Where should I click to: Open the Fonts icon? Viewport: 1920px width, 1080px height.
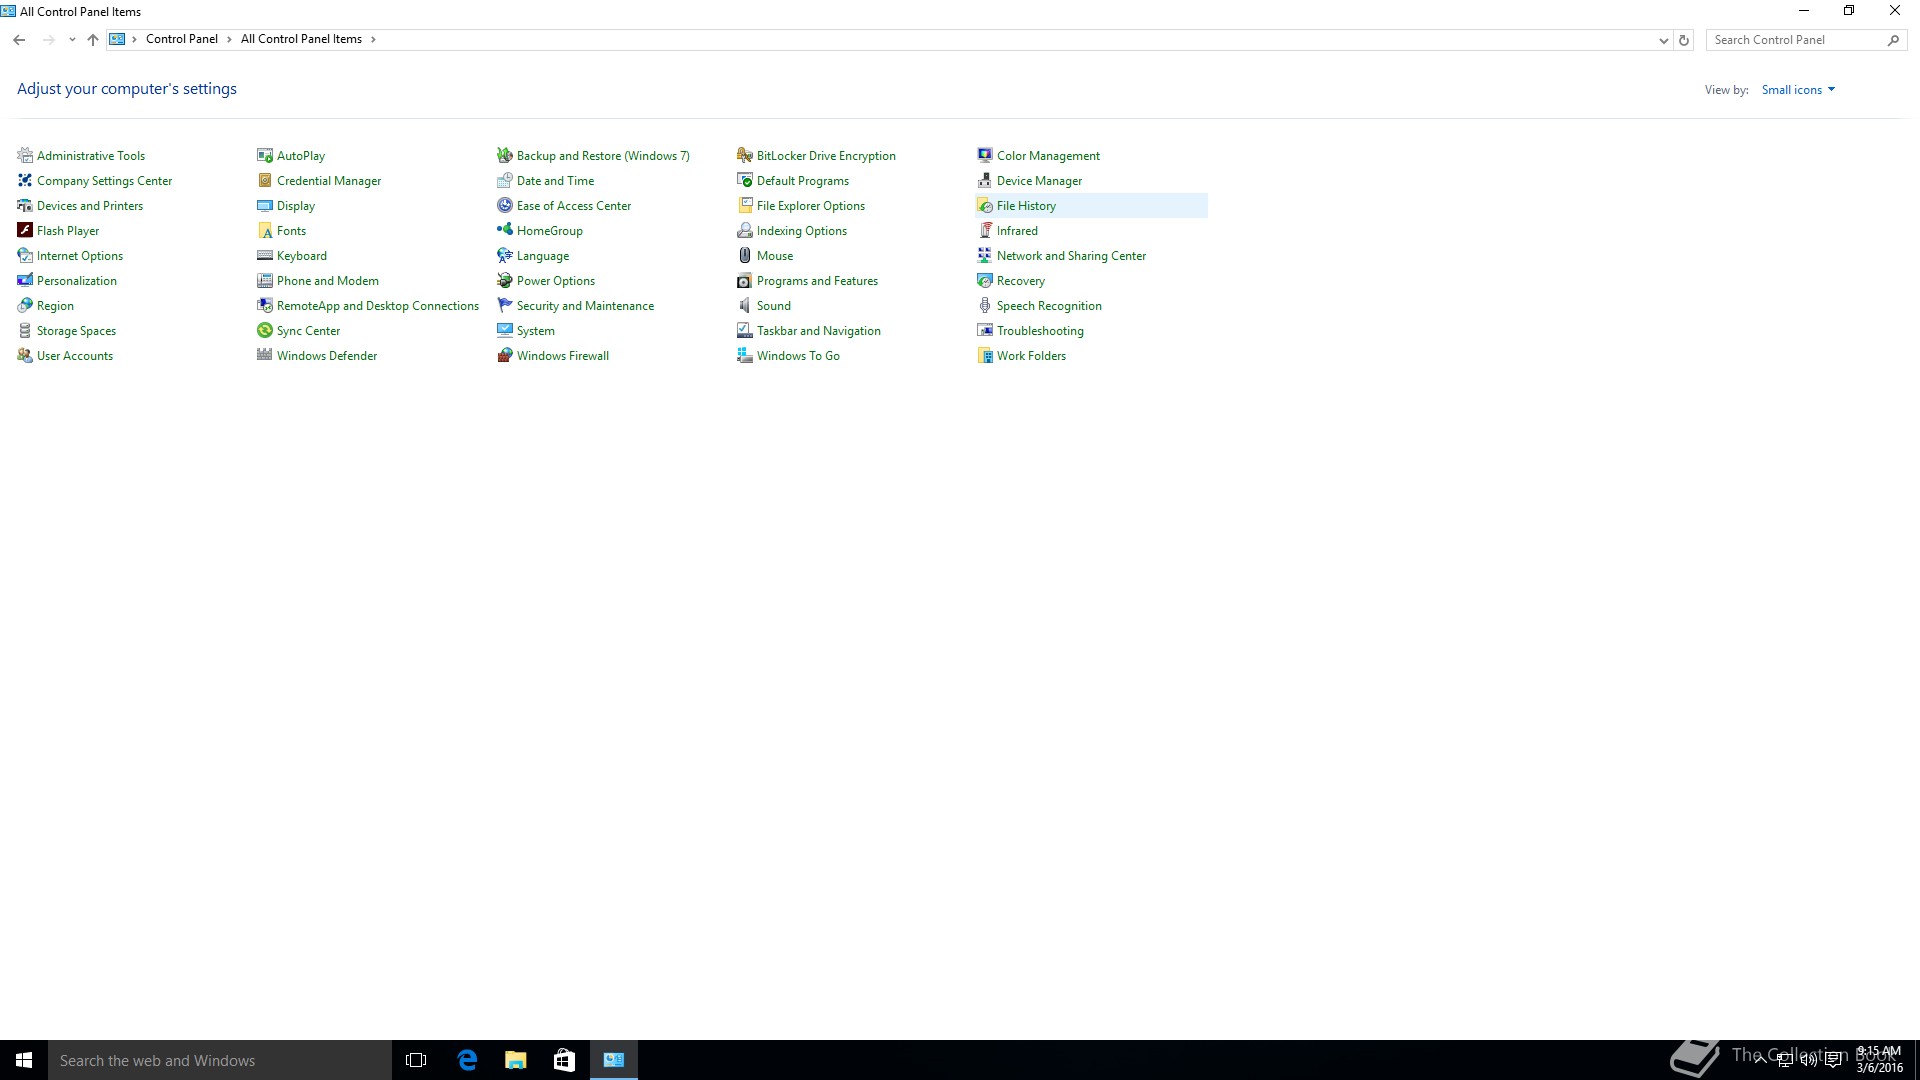[265, 230]
